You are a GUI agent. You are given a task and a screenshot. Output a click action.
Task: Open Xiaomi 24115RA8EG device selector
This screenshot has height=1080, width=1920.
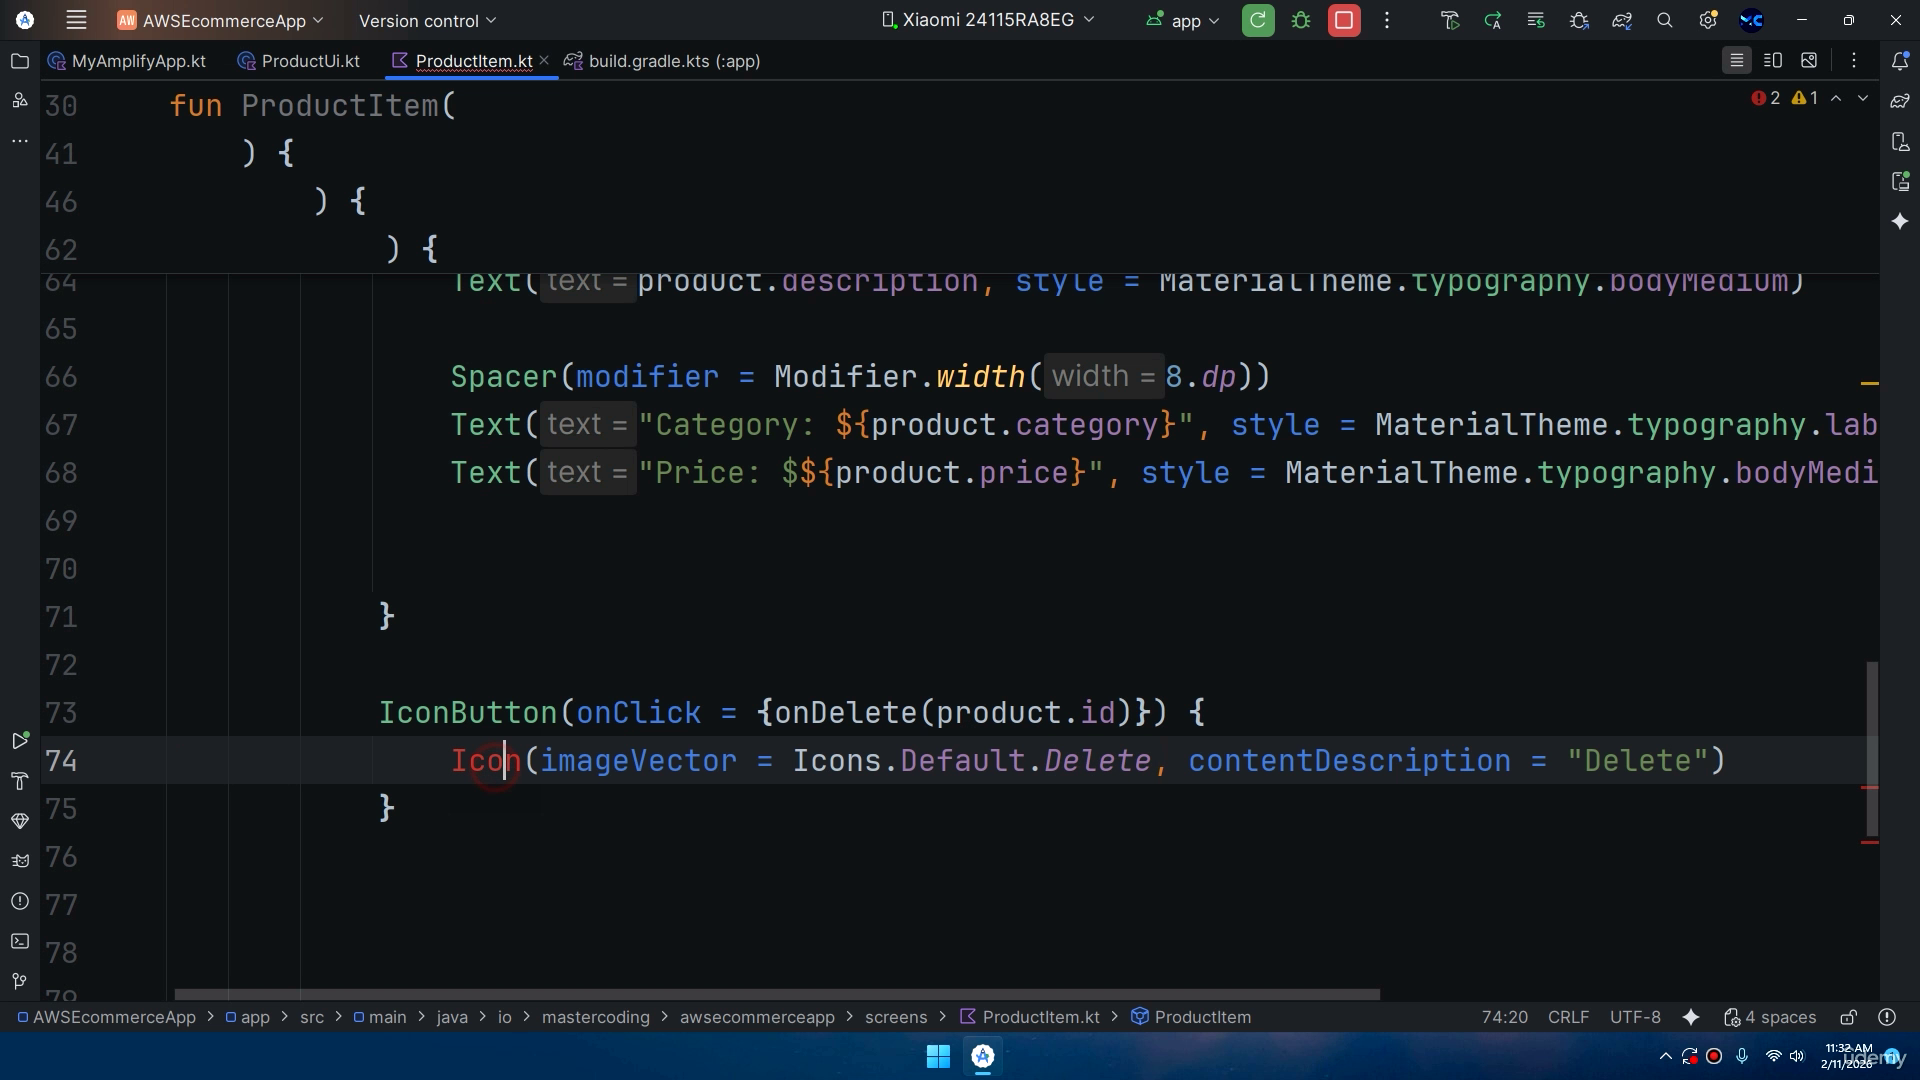988,20
